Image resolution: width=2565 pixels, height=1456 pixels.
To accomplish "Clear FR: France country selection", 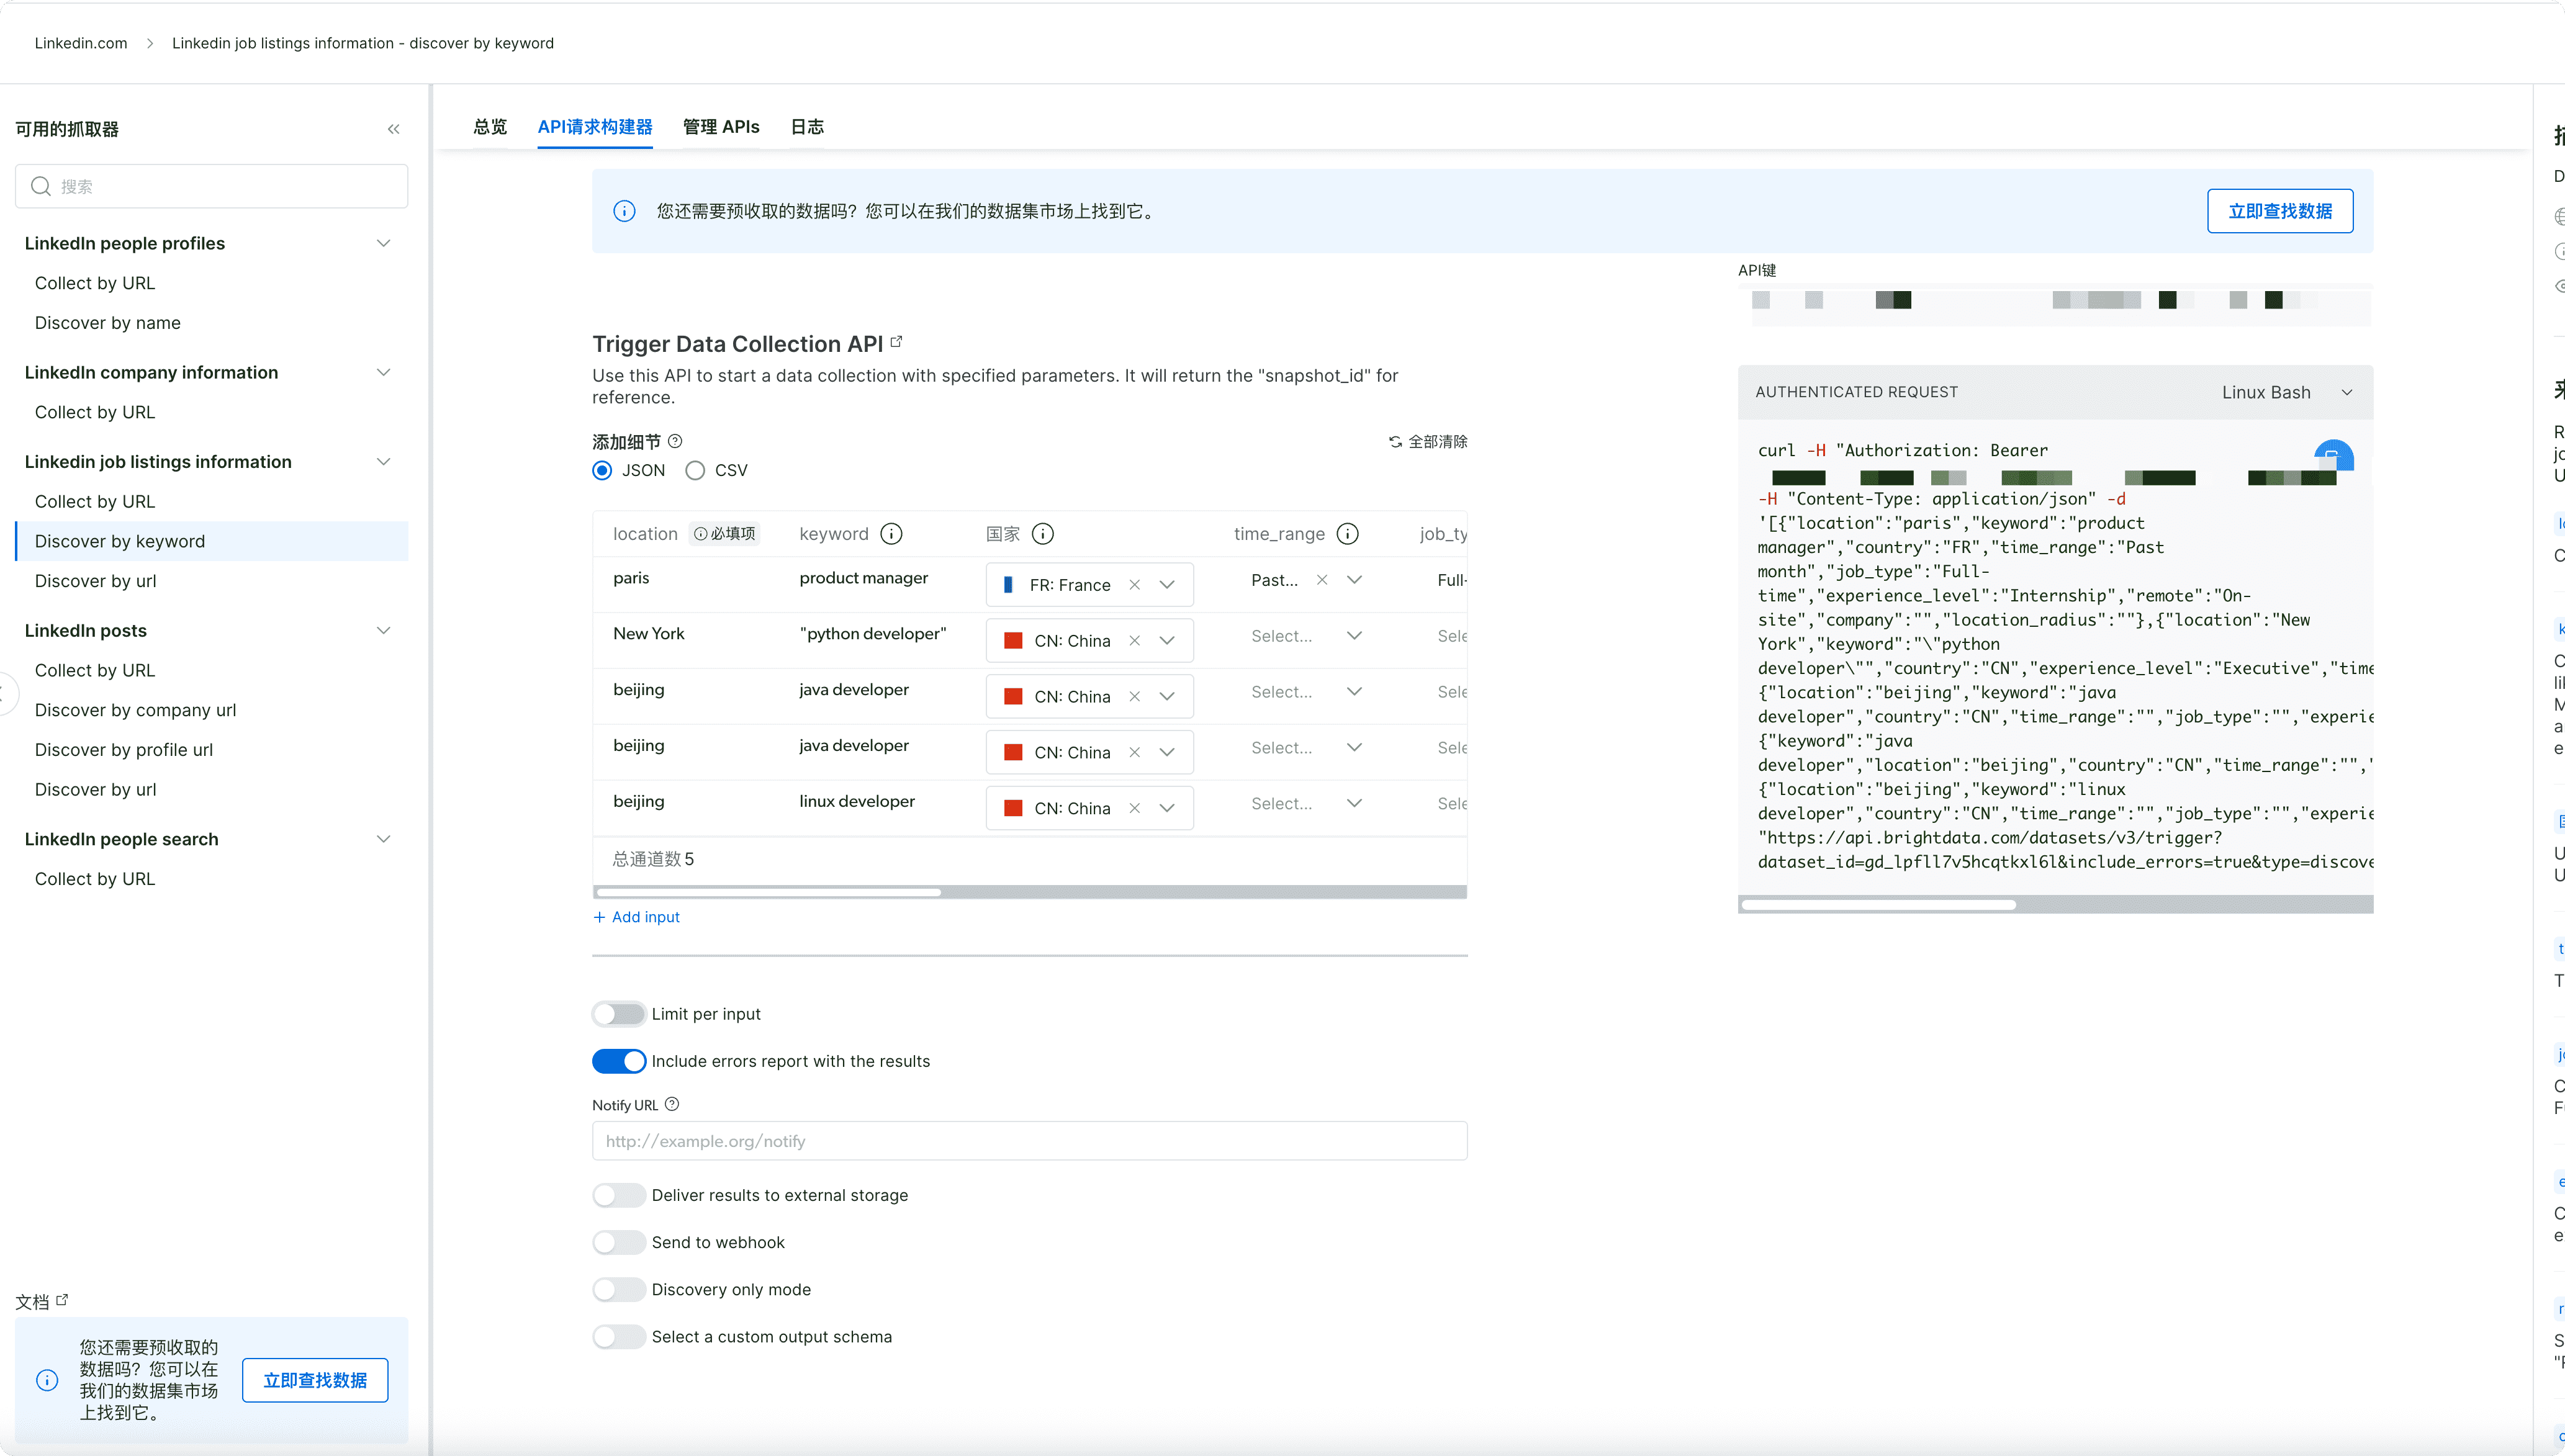I will click(x=1134, y=585).
